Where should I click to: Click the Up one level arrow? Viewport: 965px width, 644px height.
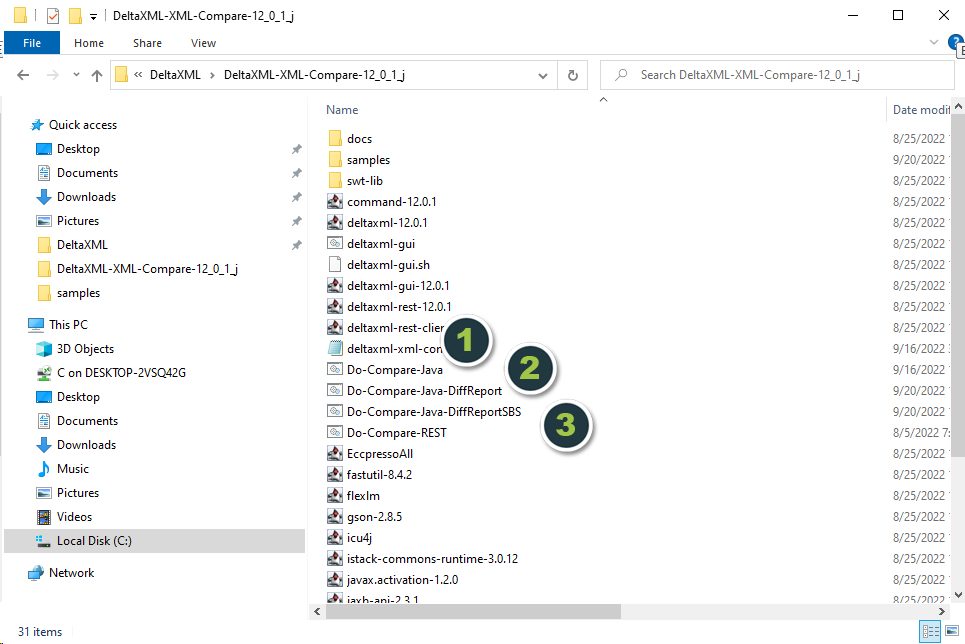(x=97, y=75)
